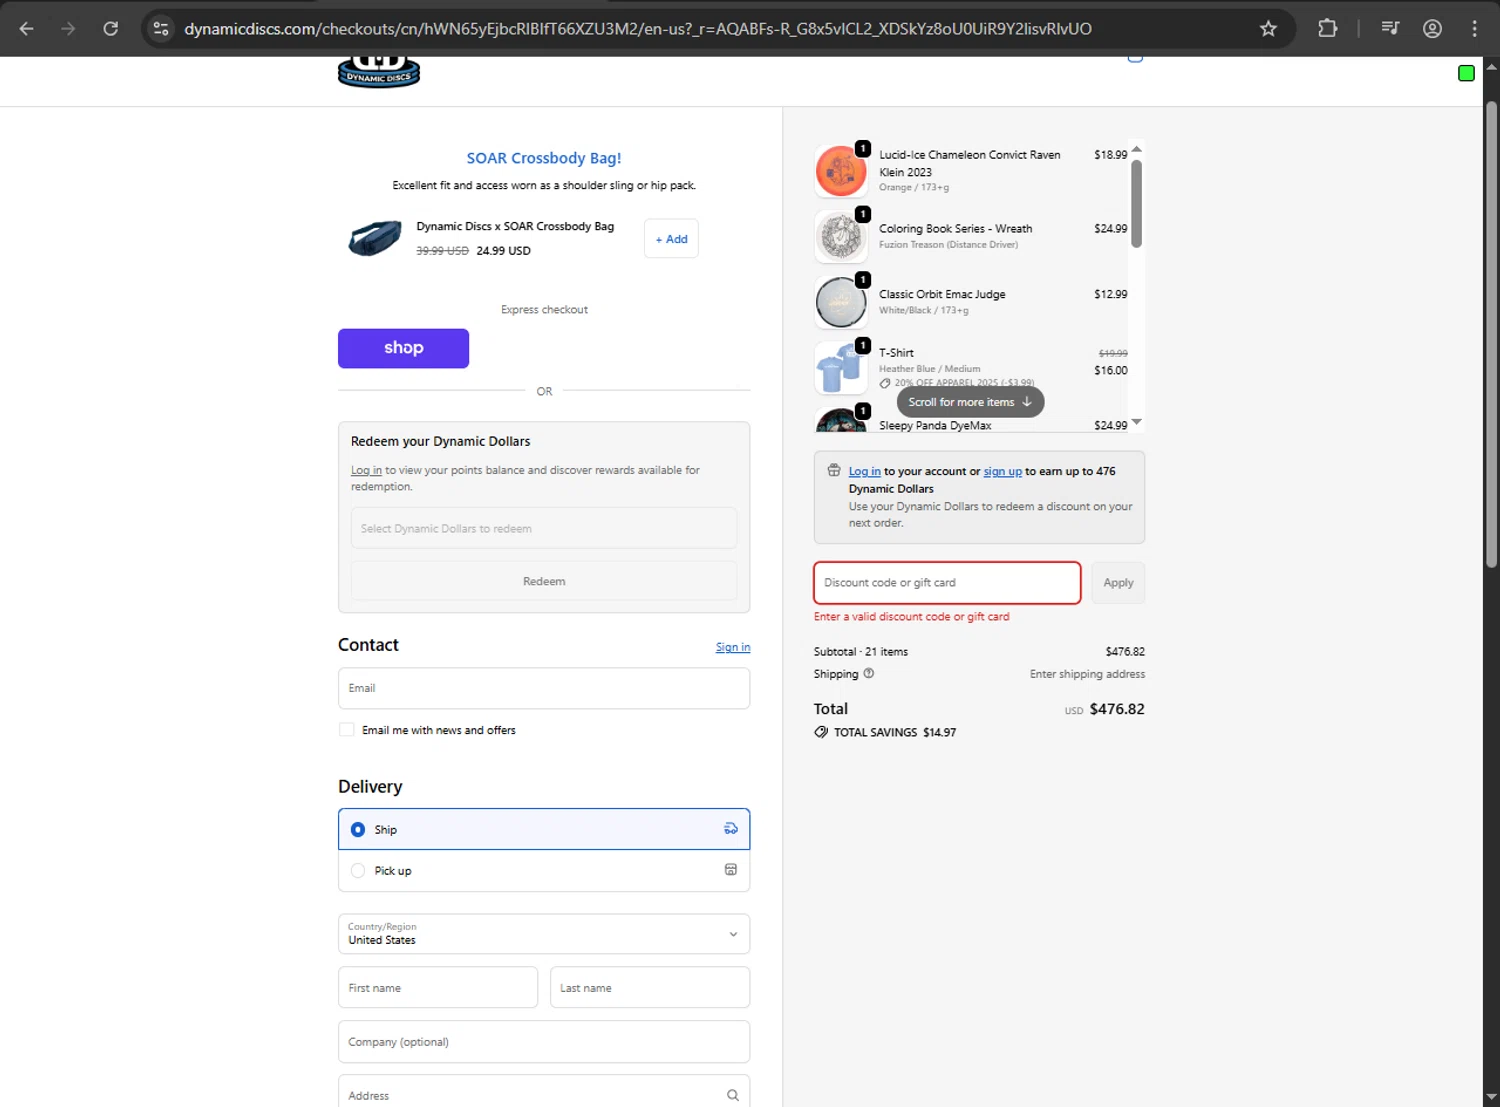Click the sign up link in order summary
Image resolution: width=1500 pixels, height=1107 pixels.
point(1003,471)
